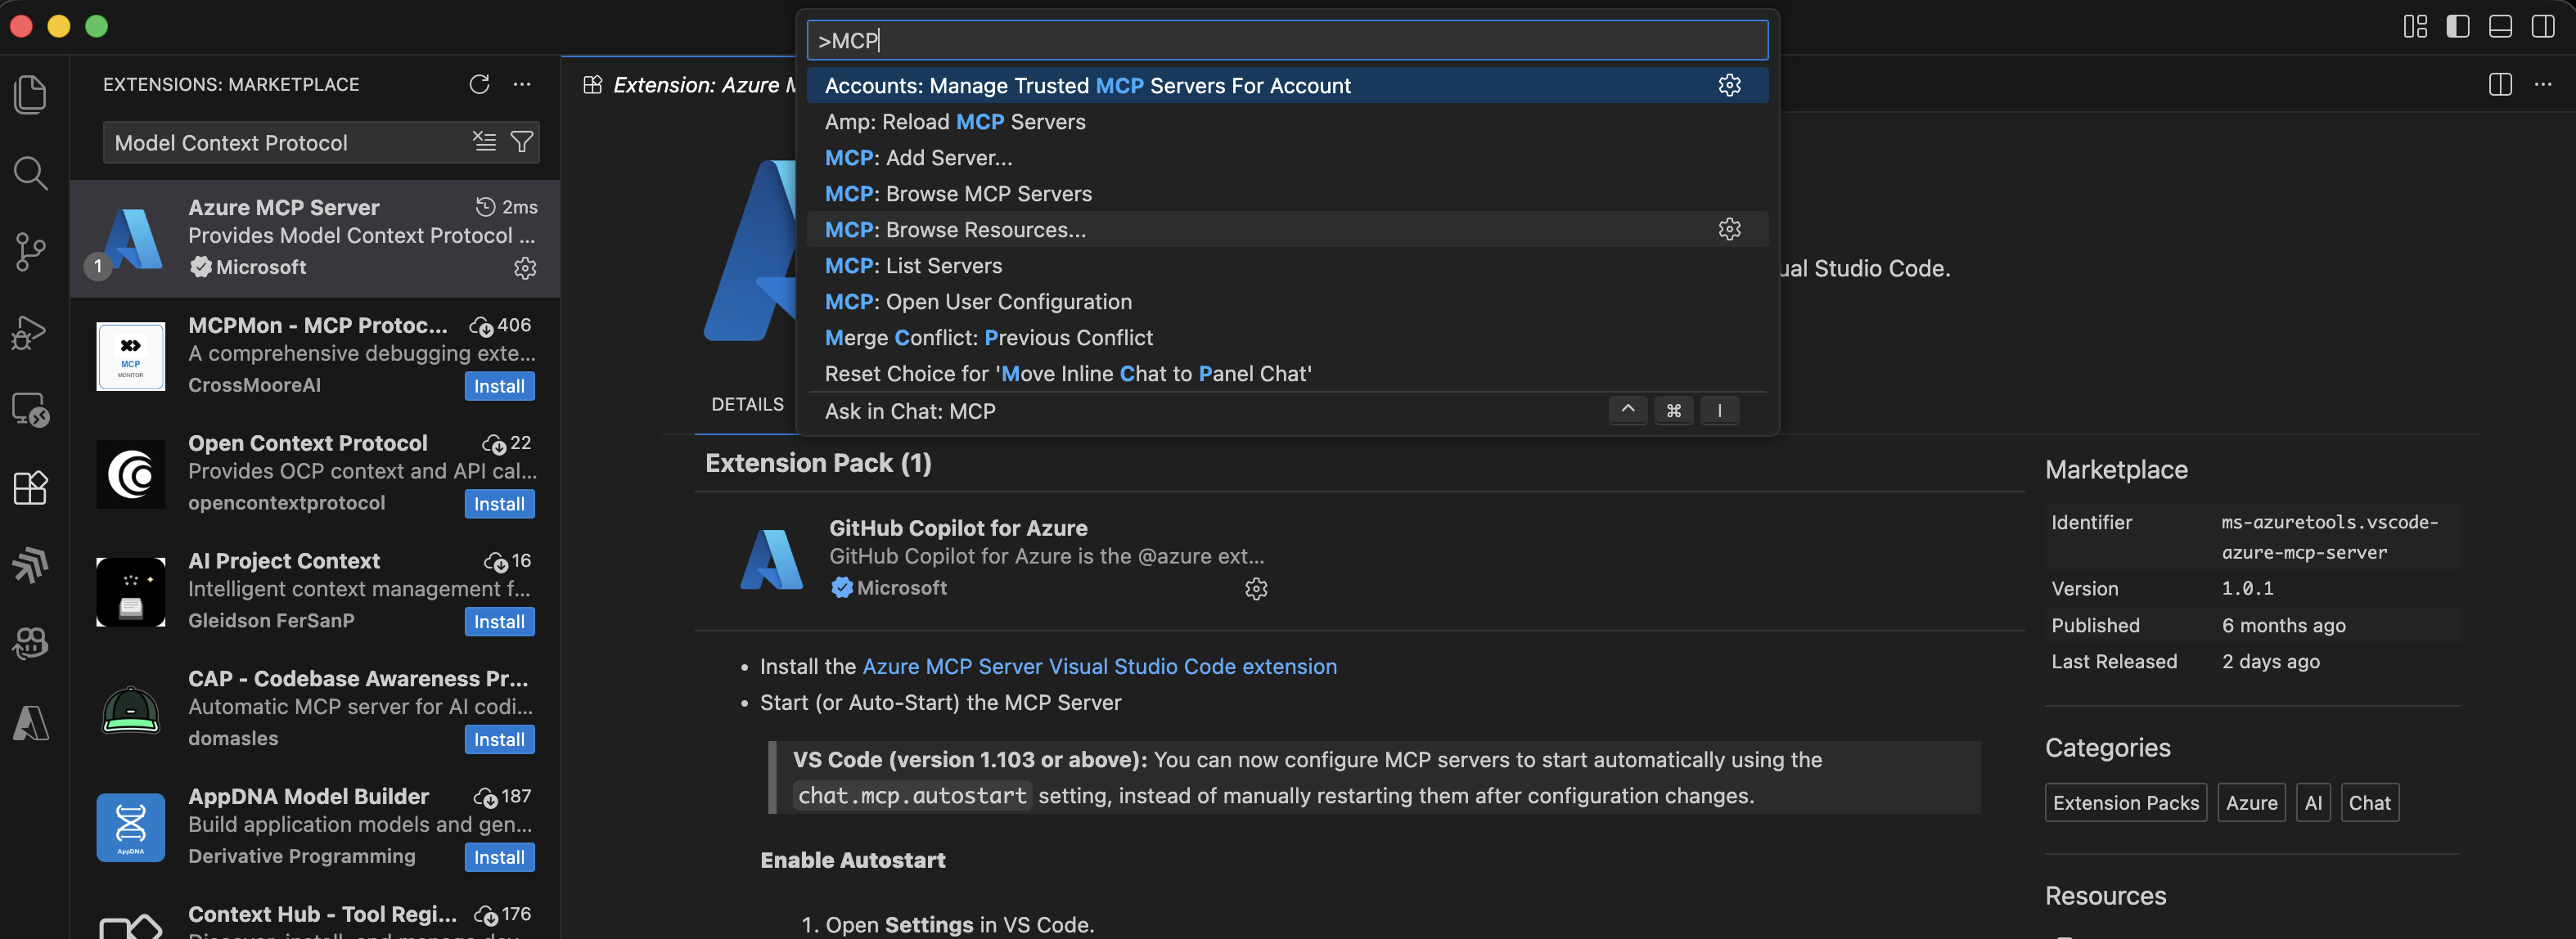
Task: Toggle the bottom panel visibility
Action: click(x=2500, y=26)
